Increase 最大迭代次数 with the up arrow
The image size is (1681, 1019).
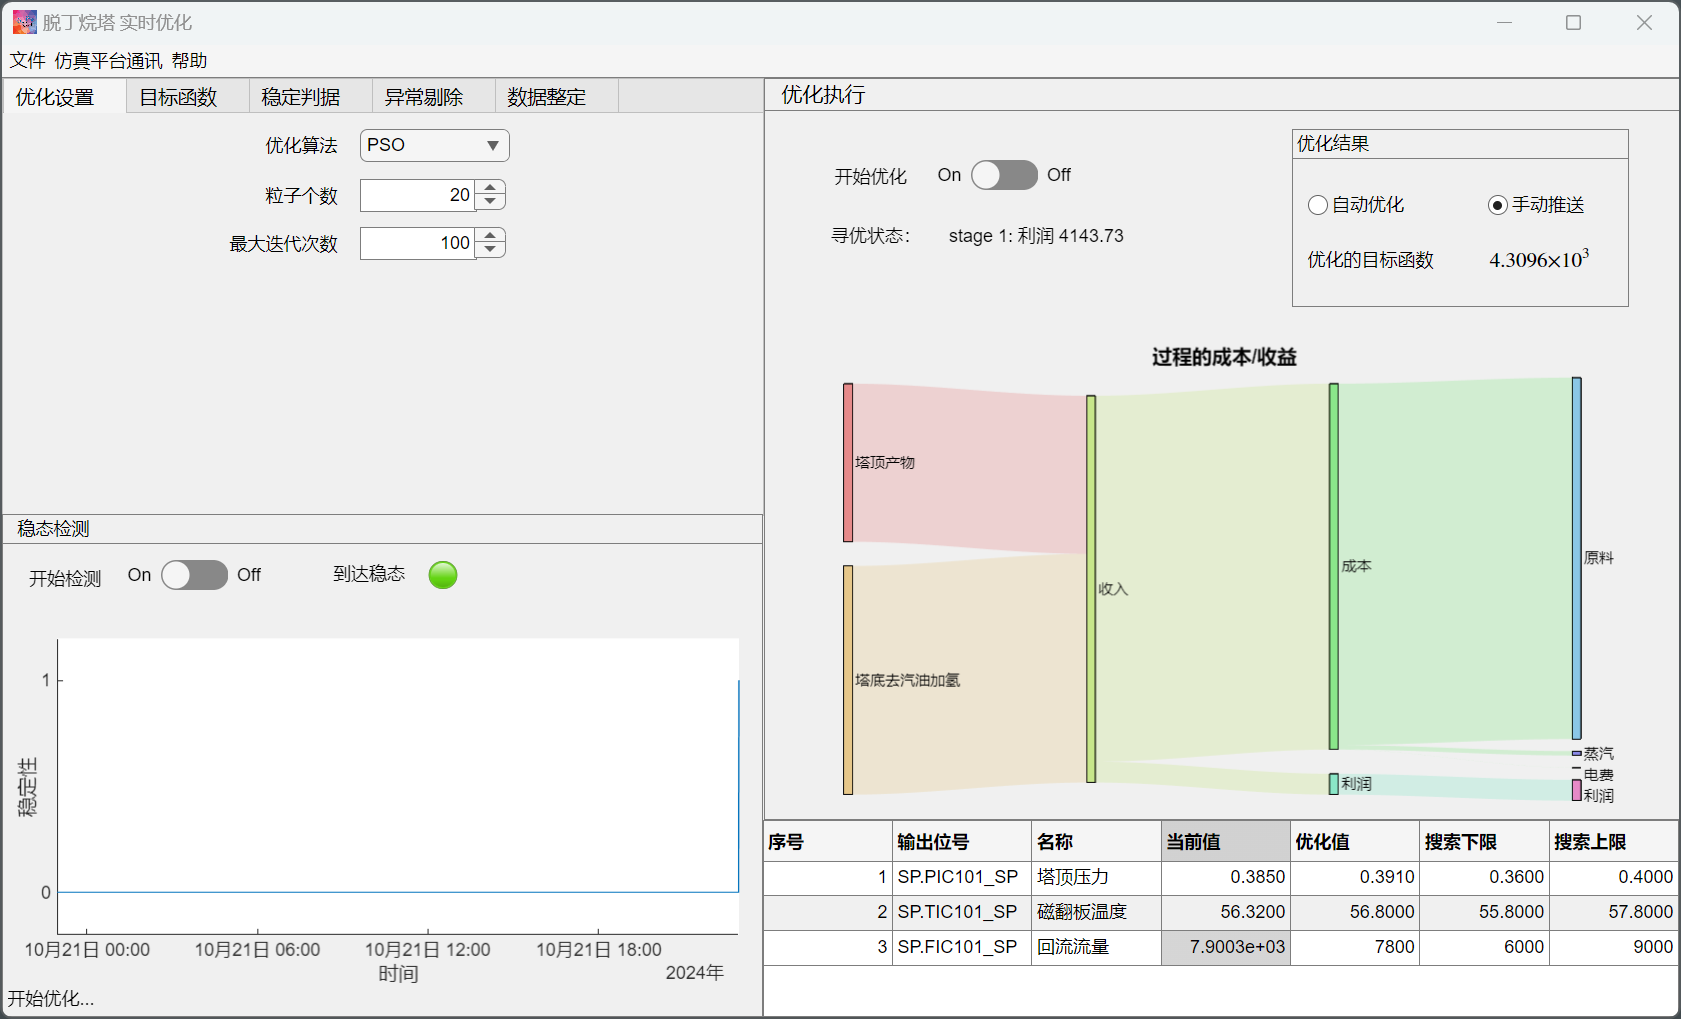[490, 236]
